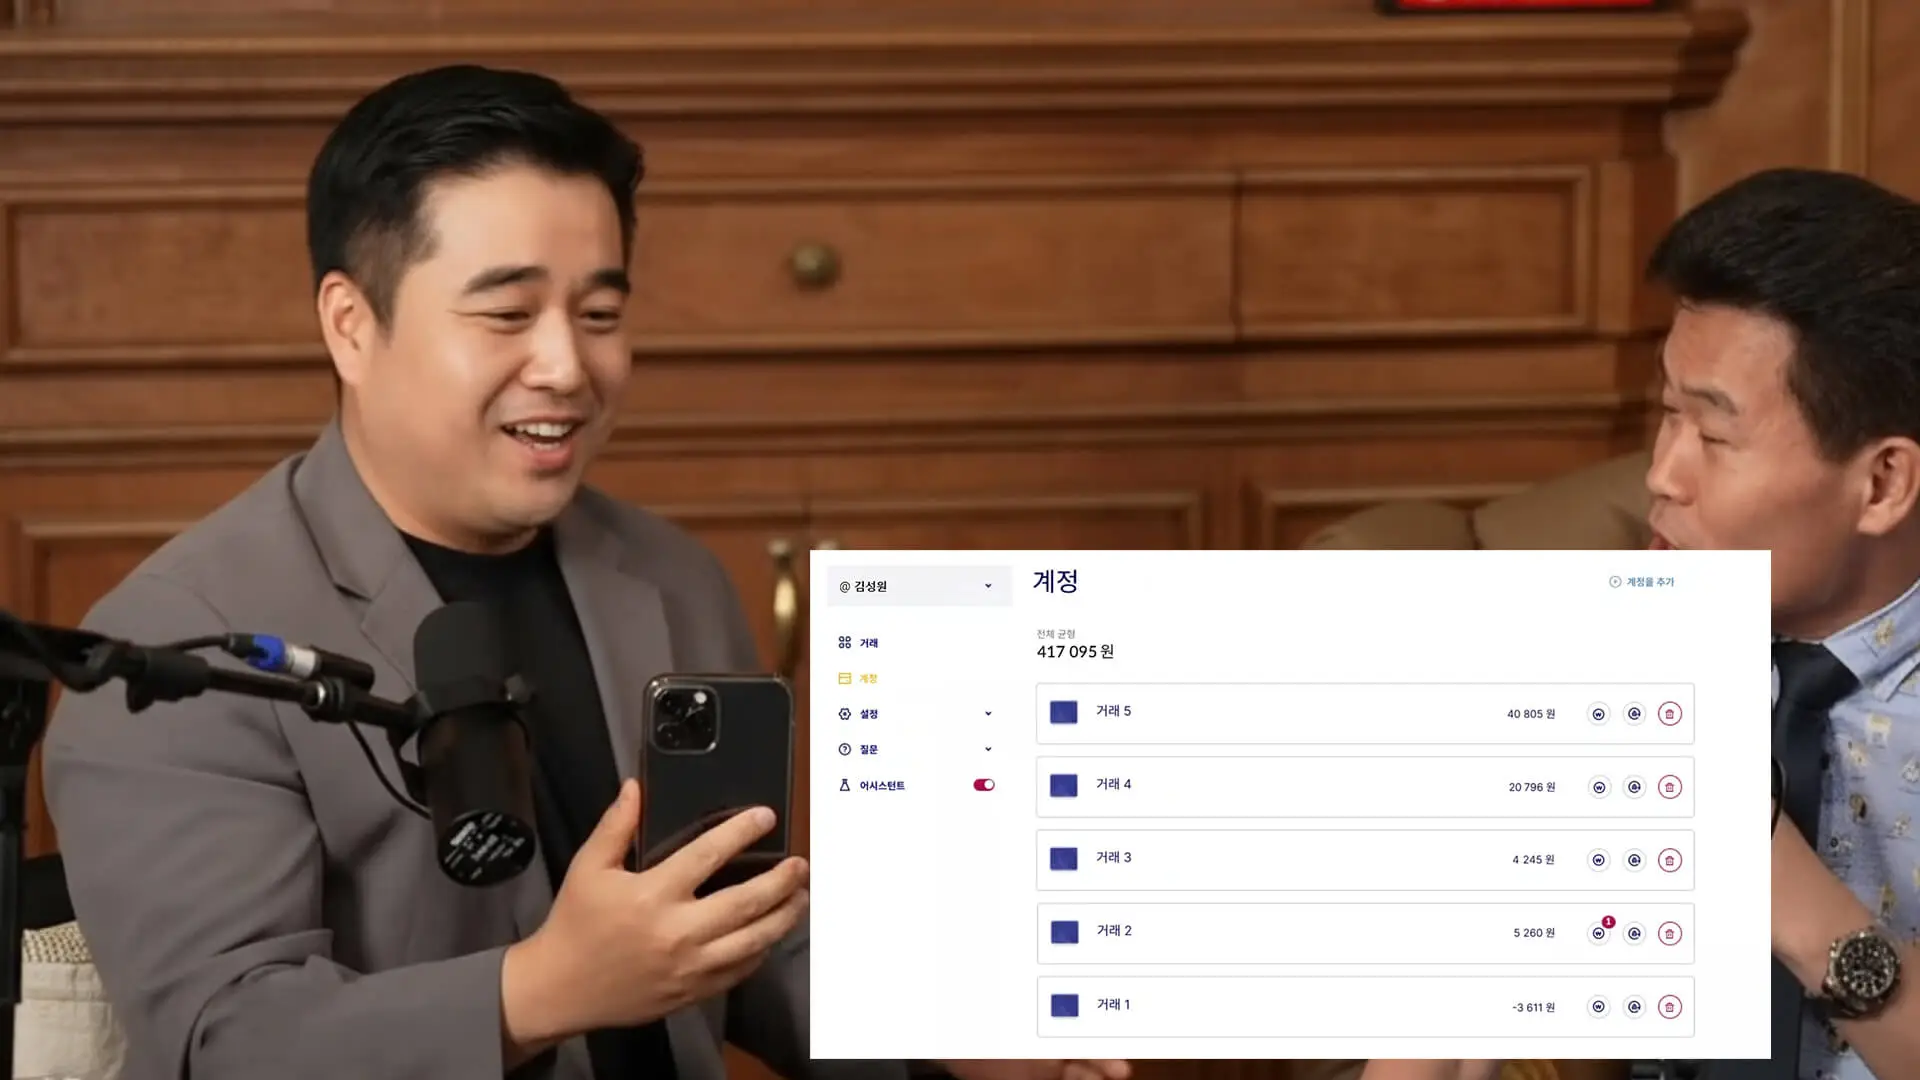
Task: Toggle the 어시스턴트 switch off
Action: point(984,785)
